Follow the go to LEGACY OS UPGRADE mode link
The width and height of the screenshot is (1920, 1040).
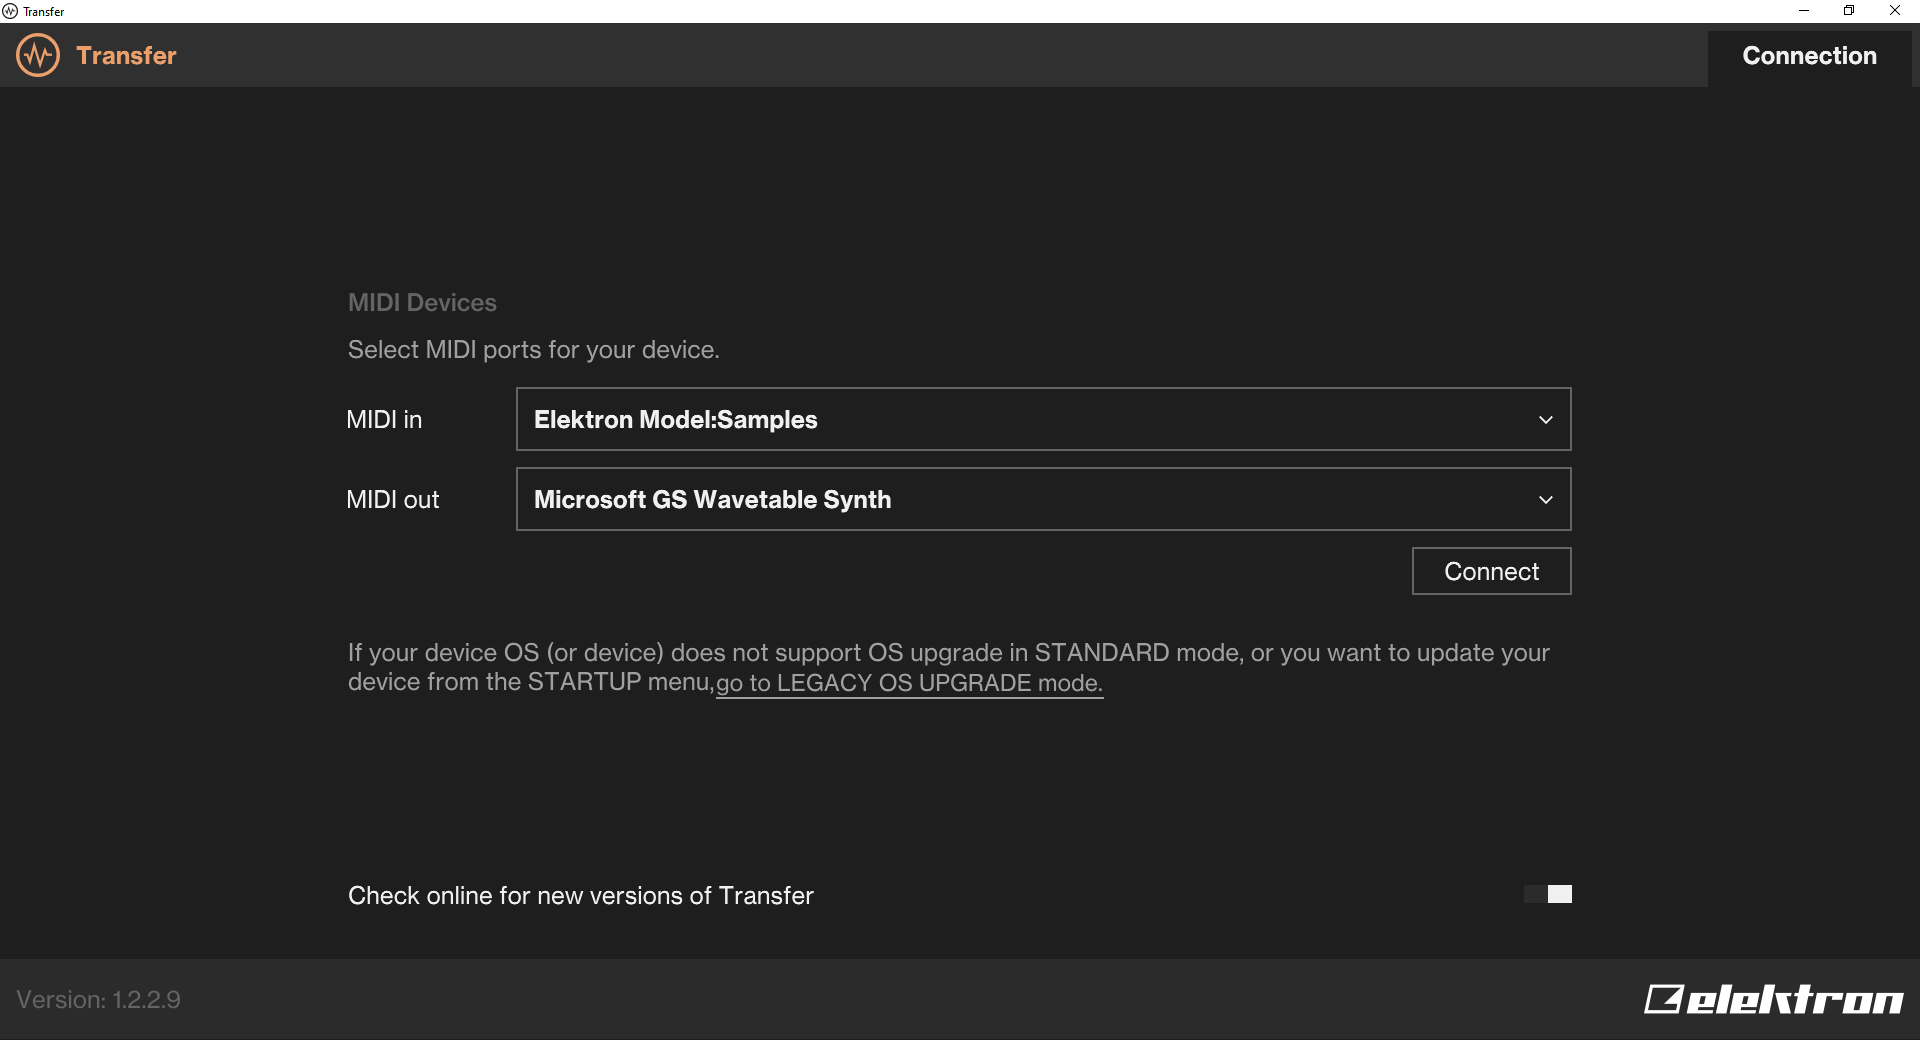pyautogui.click(x=909, y=683)
